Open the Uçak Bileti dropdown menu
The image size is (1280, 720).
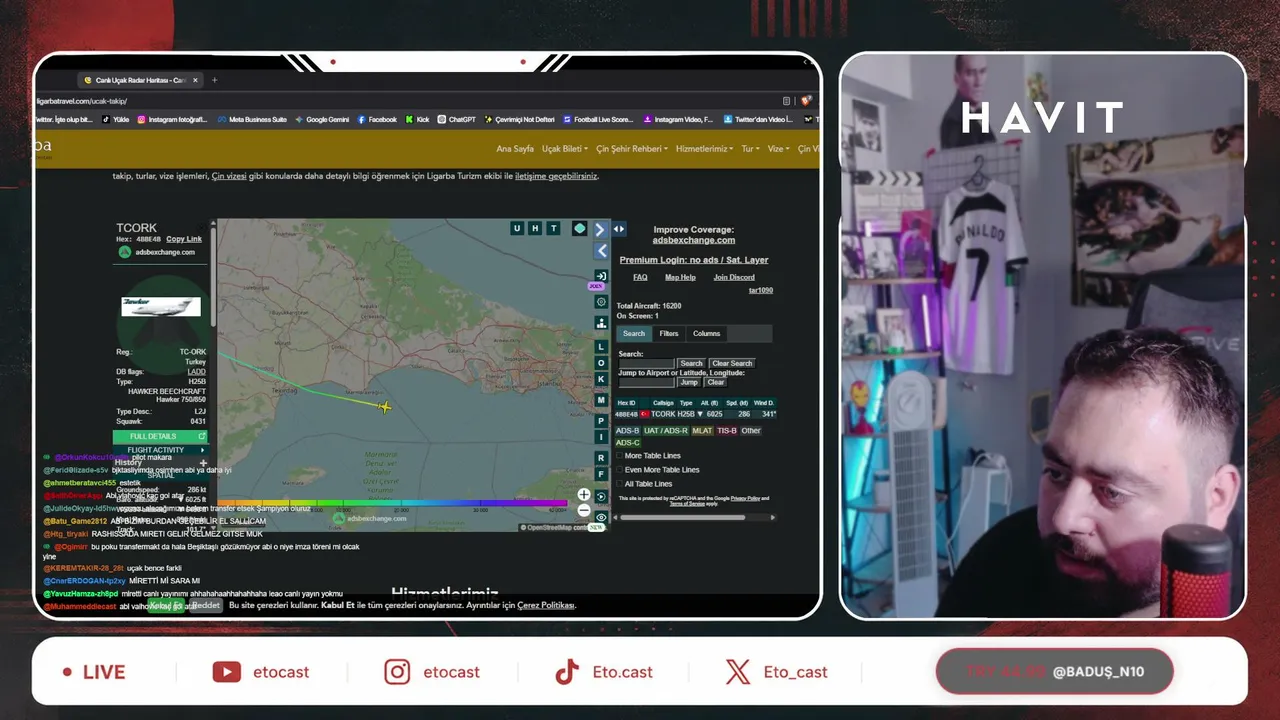pos(564,149)
